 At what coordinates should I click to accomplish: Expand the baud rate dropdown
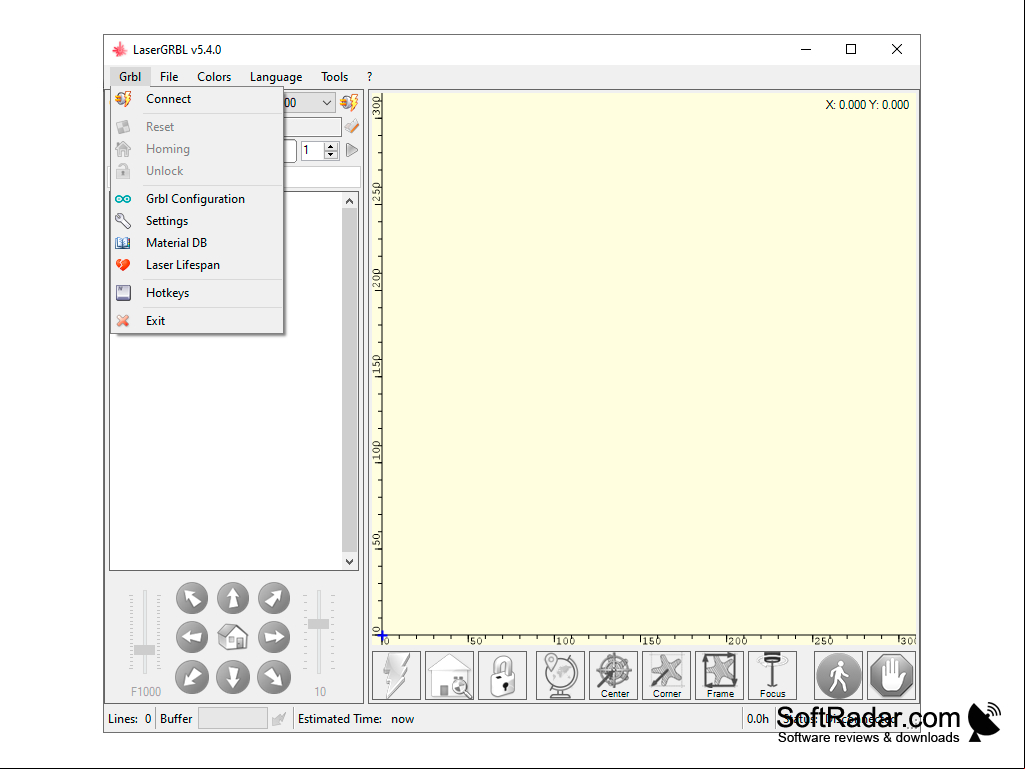[x=326, y=103]
